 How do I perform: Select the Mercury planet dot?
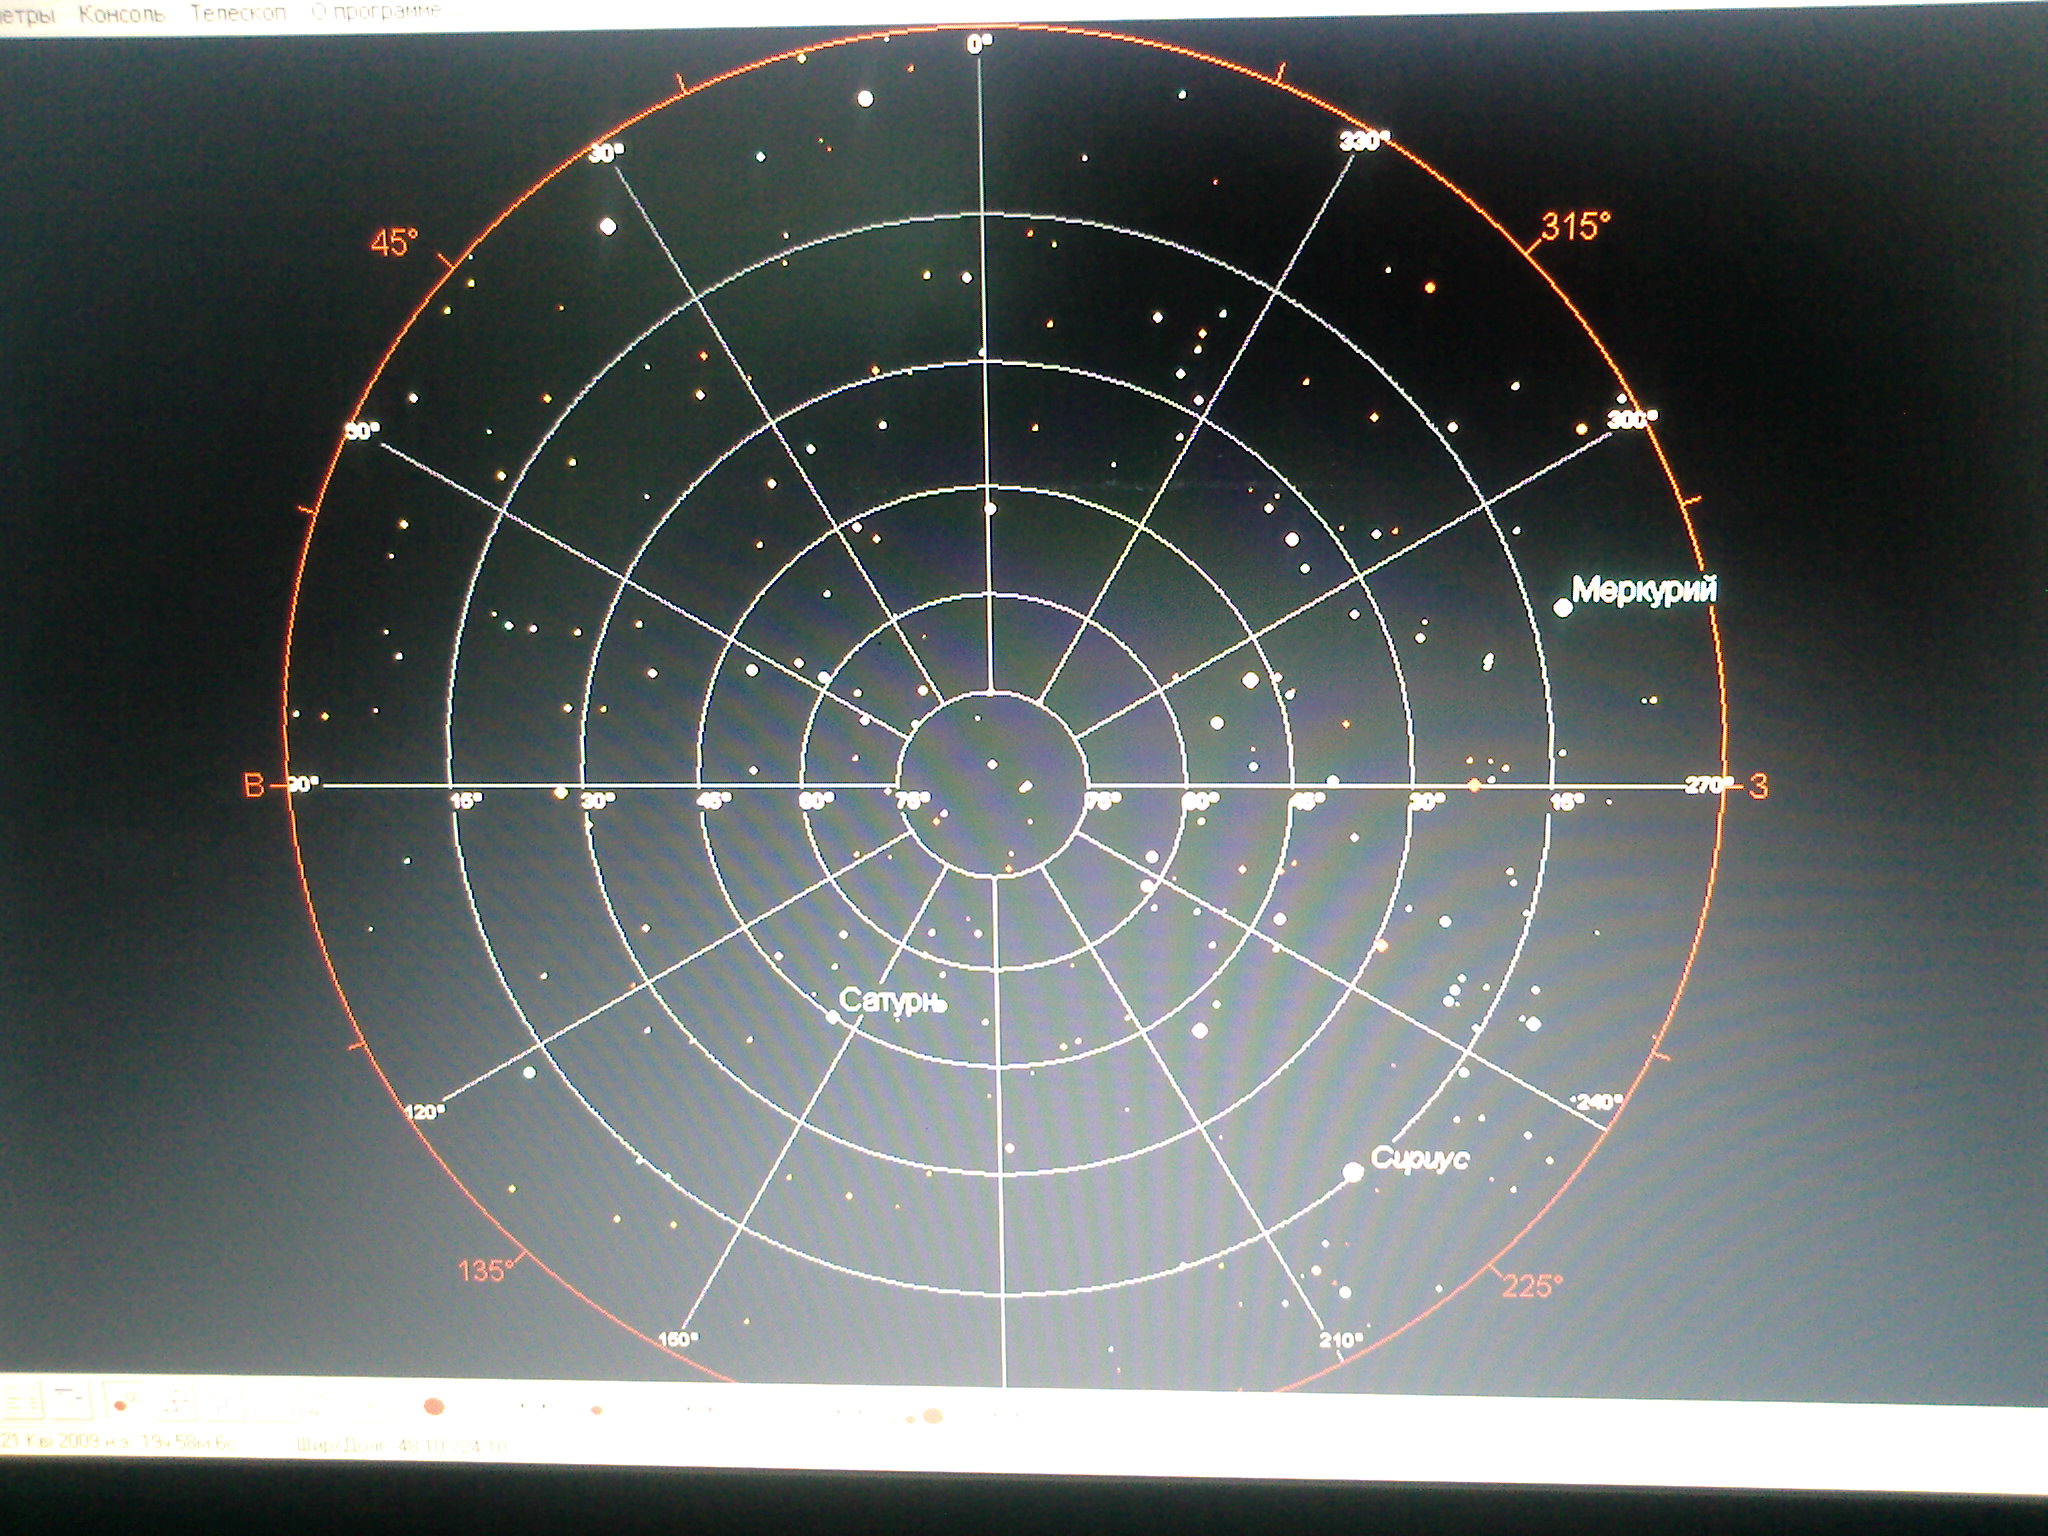click(x=1562, y=606)
